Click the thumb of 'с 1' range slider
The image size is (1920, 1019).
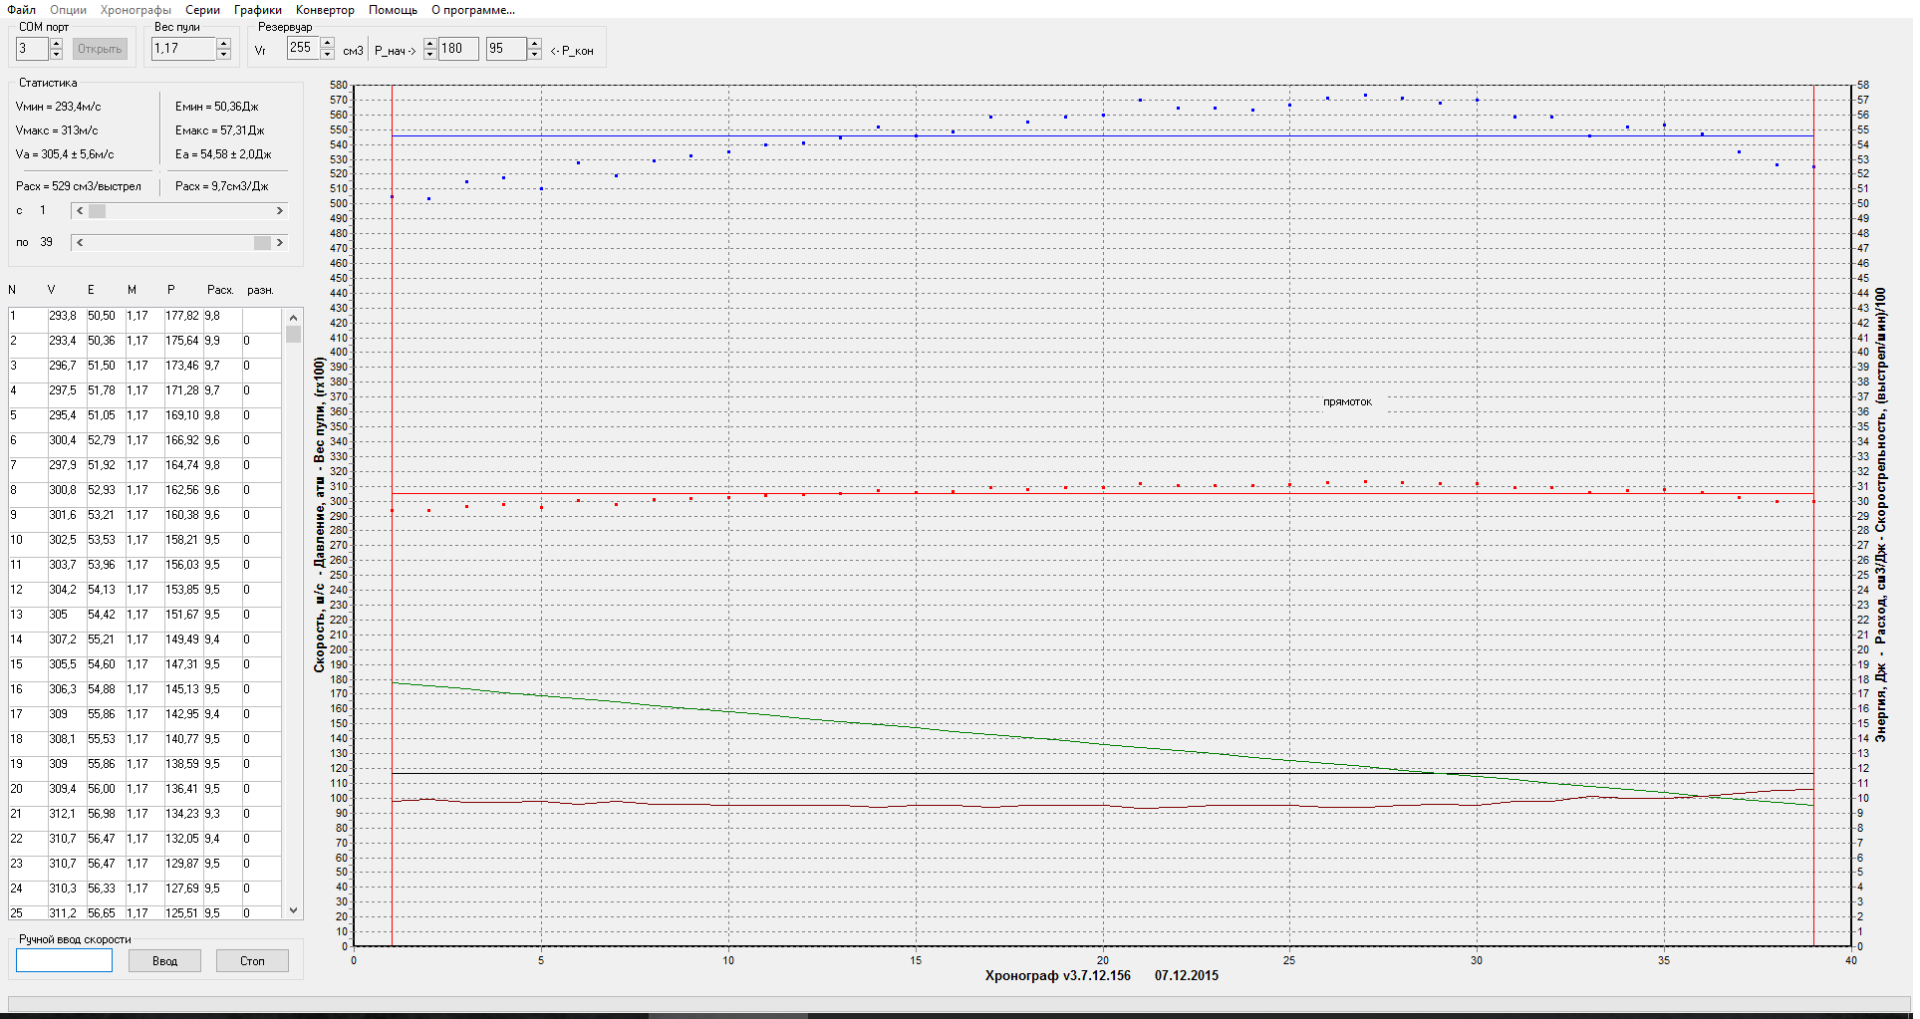tap(97, 211)
